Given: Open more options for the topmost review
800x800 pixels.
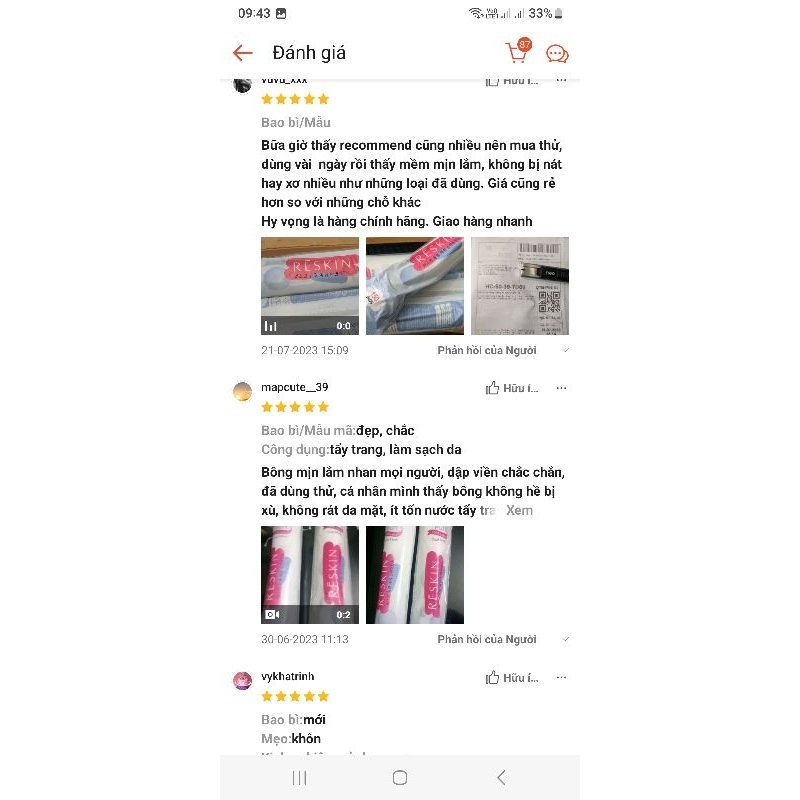Looking at the screenshot, I should [561, 80].
